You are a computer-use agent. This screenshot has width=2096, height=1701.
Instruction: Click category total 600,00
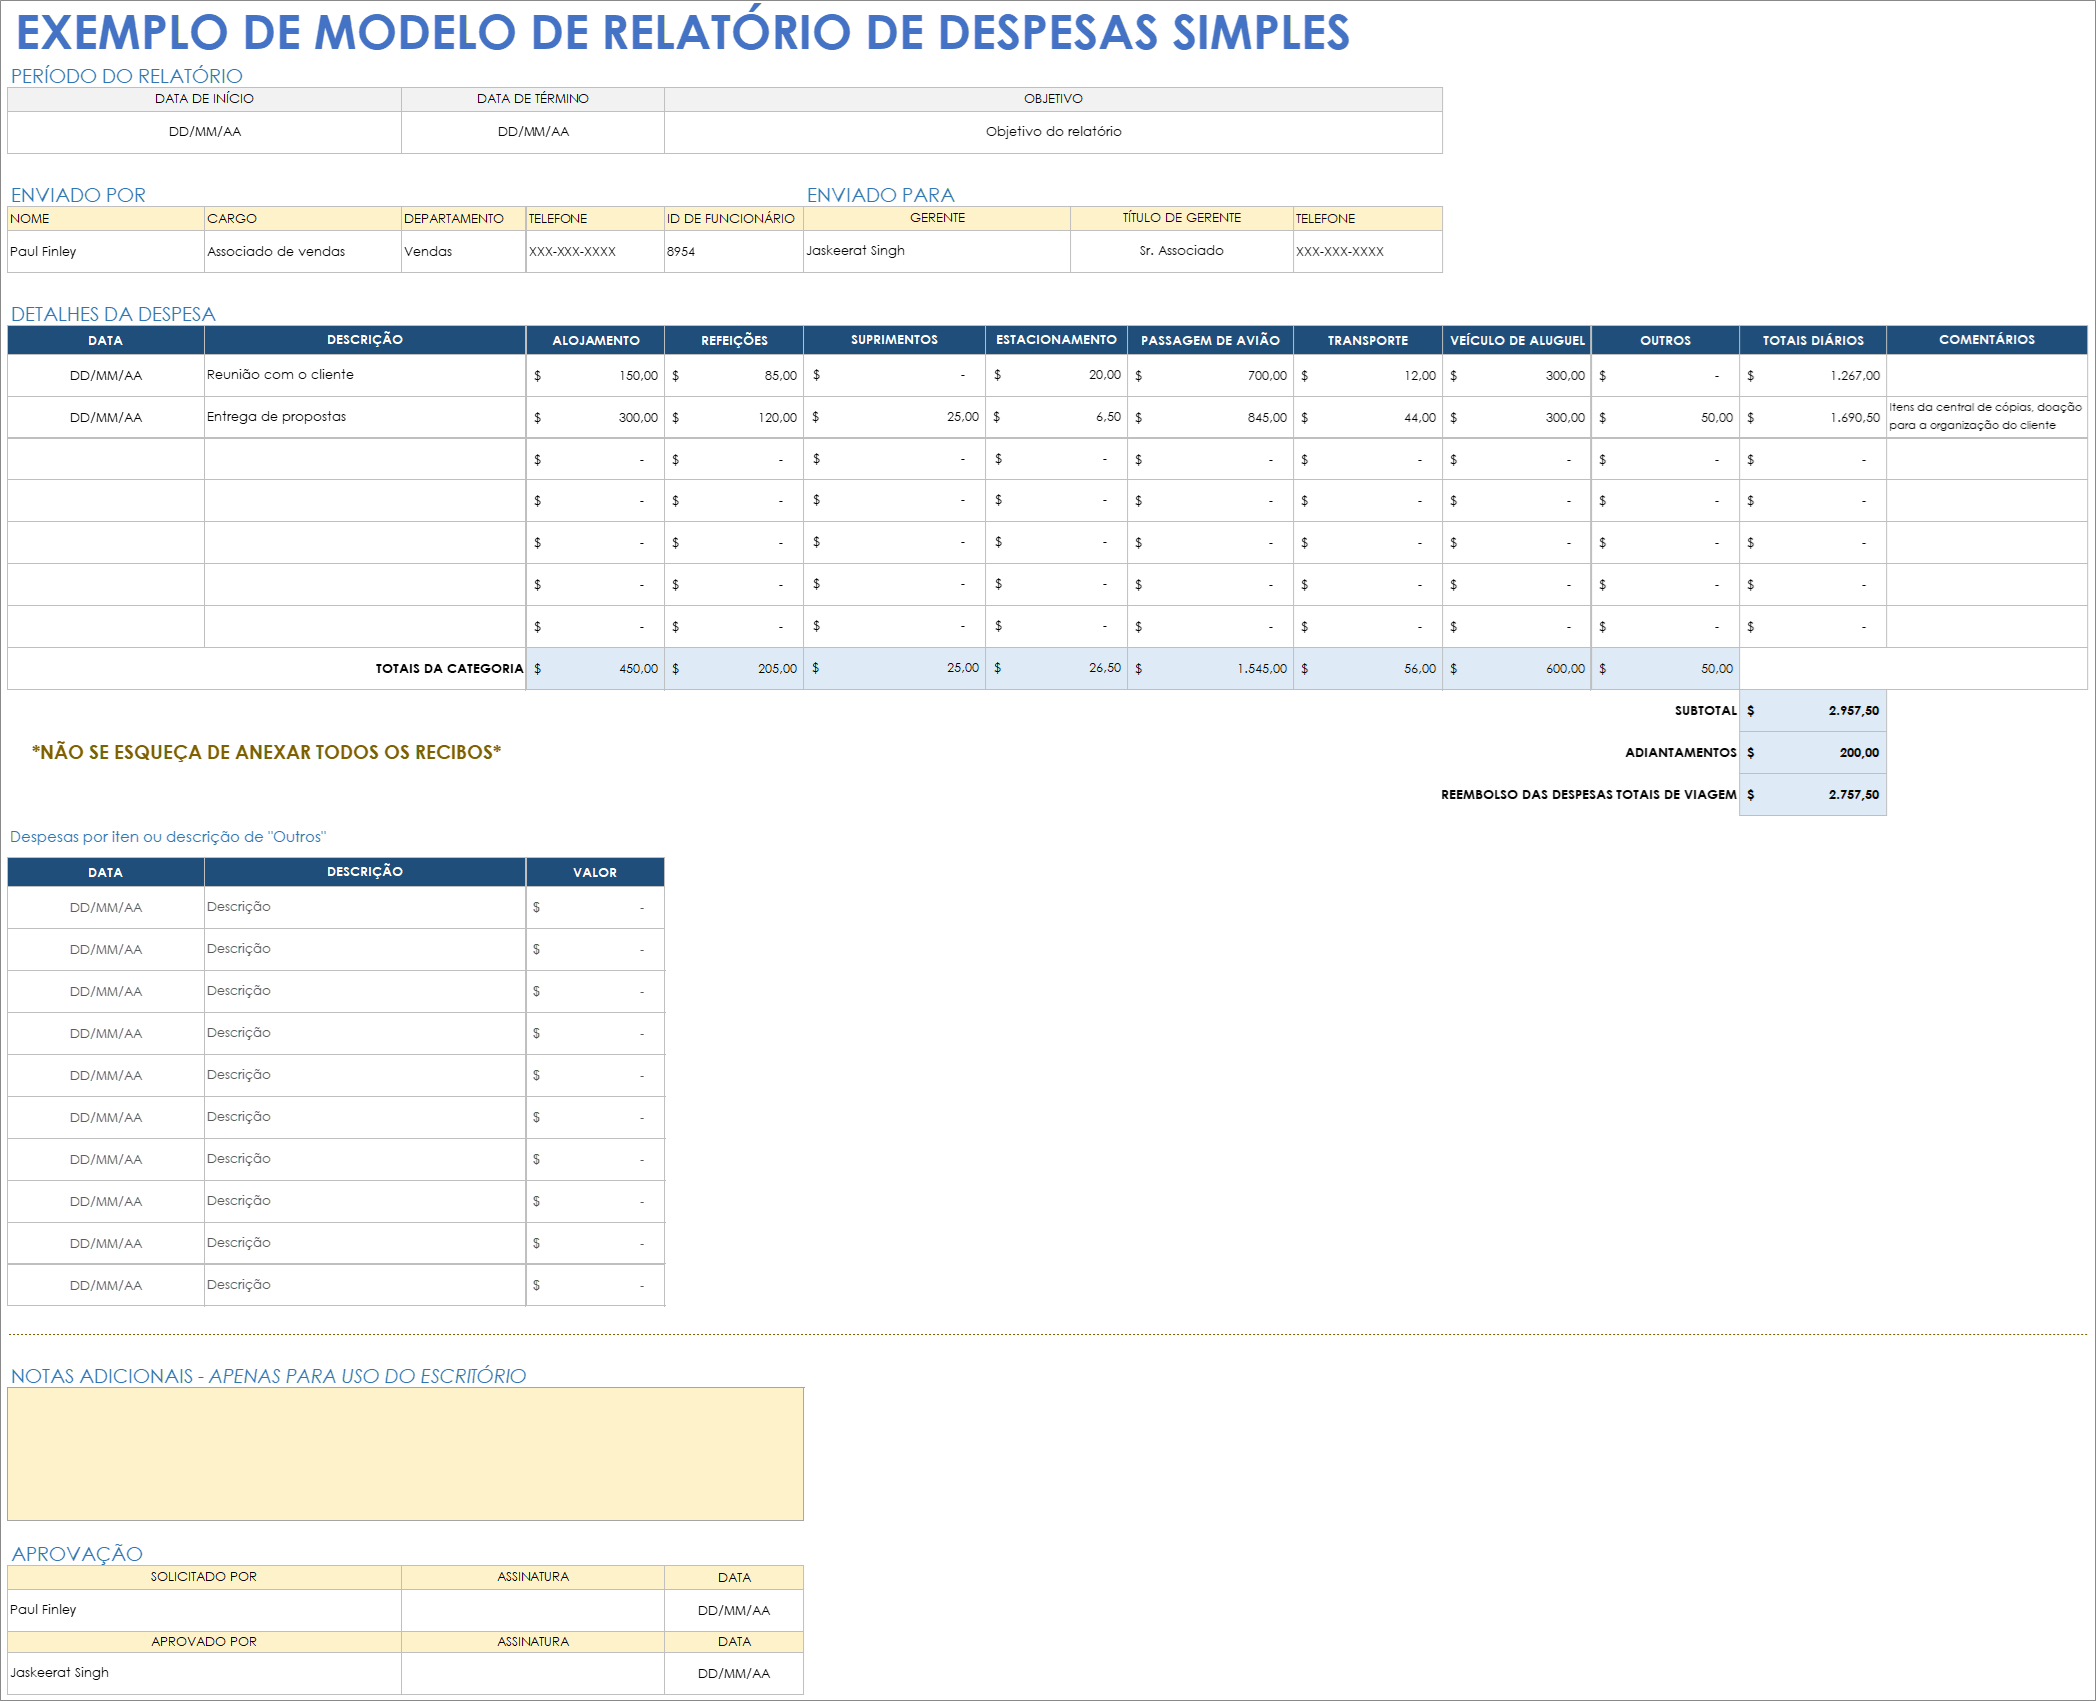click(1517, 669)
